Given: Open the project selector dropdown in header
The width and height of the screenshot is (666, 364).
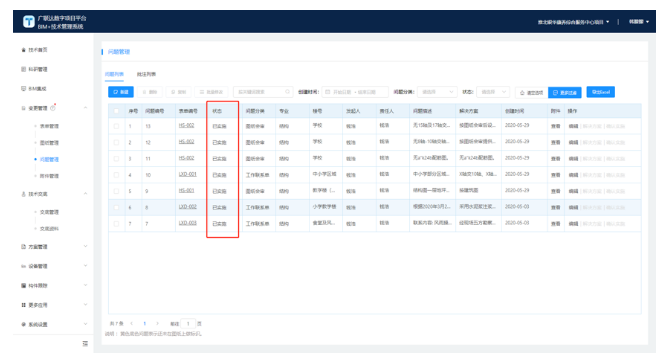Looking at the screenshot, I should click(x=573, y=22).
